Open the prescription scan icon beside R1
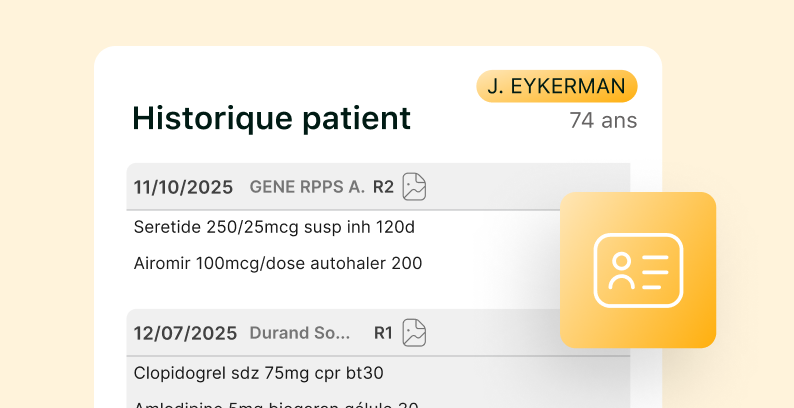This screenshot has height=408, width=794. [414, 332]
